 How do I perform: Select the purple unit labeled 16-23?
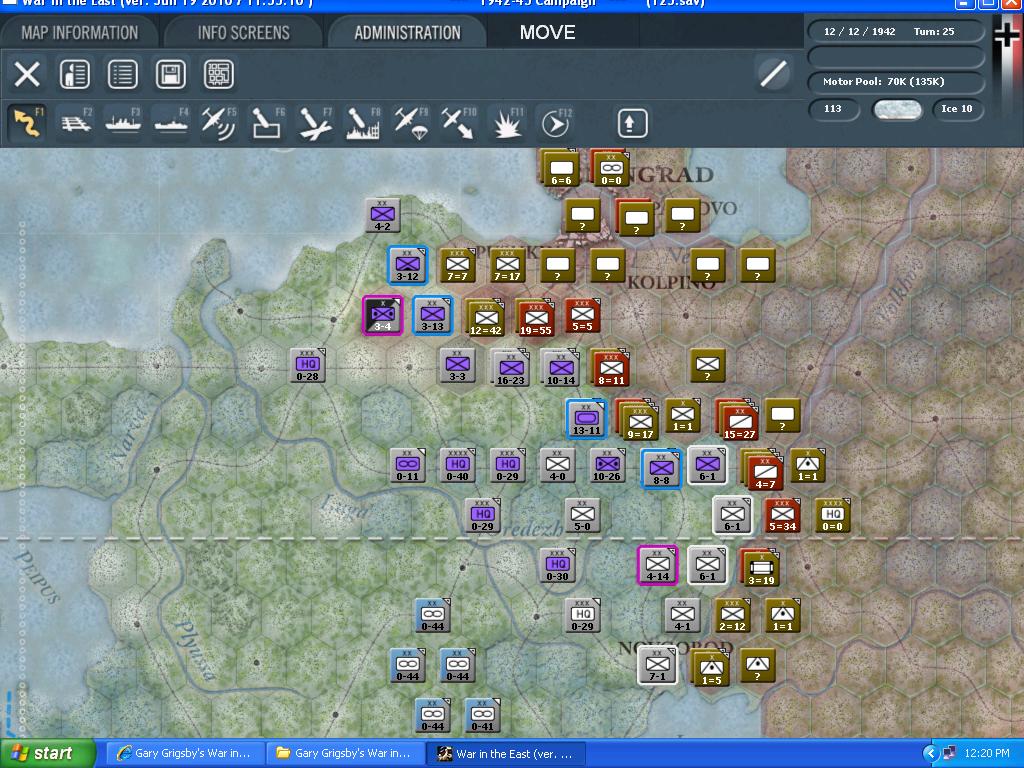pyautogui.click(x=511, y=369)
